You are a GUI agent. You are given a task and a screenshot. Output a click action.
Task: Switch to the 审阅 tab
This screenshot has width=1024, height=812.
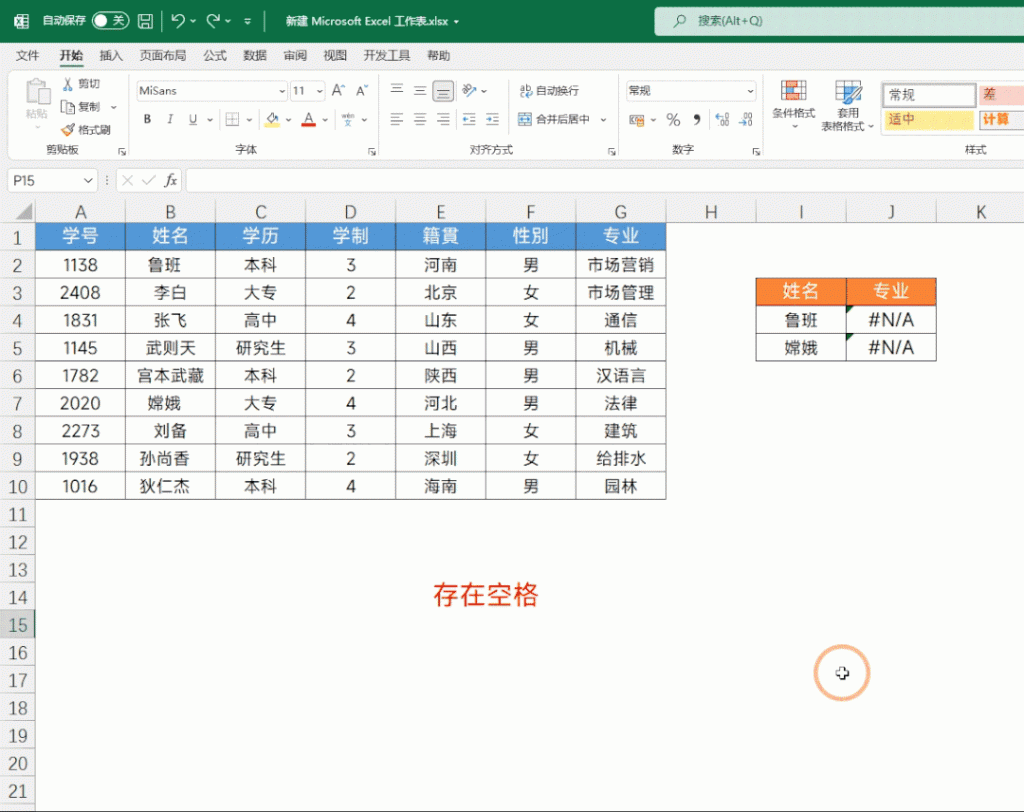(x=295, y=56)
